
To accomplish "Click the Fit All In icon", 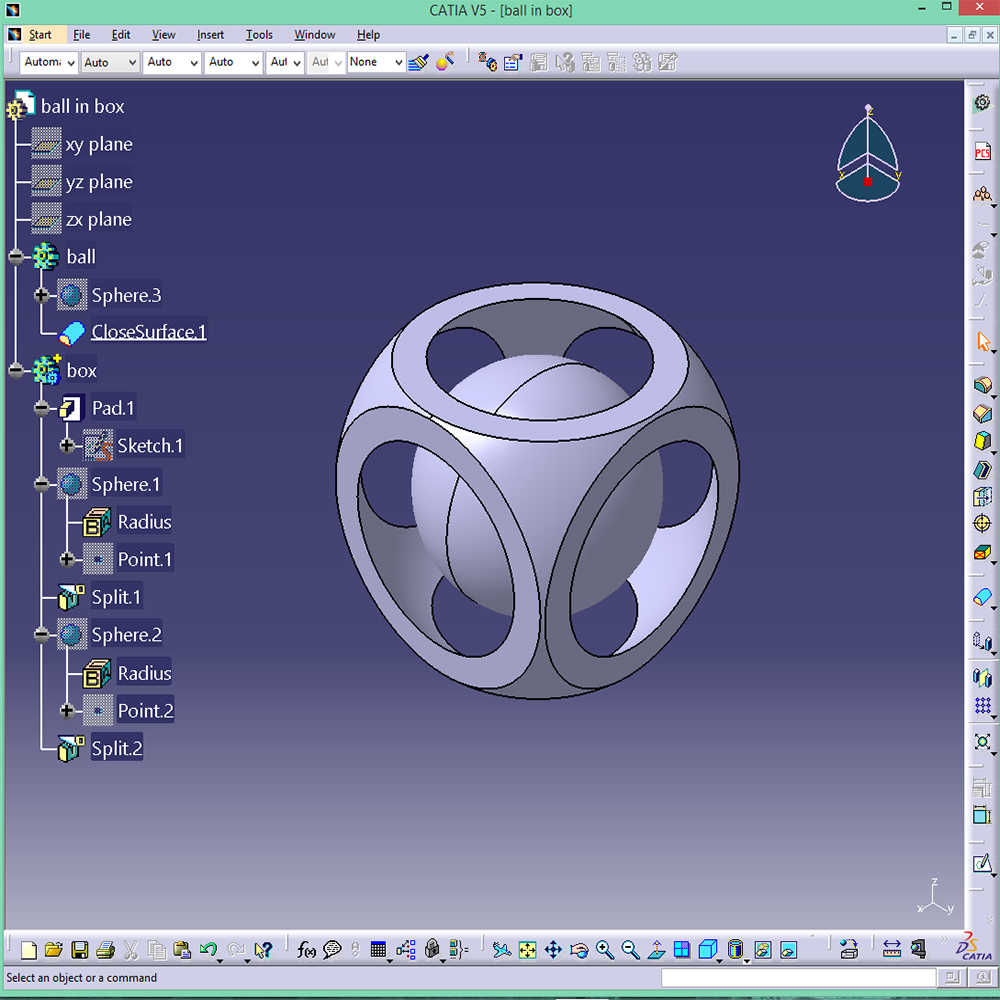I will point(526,950).
